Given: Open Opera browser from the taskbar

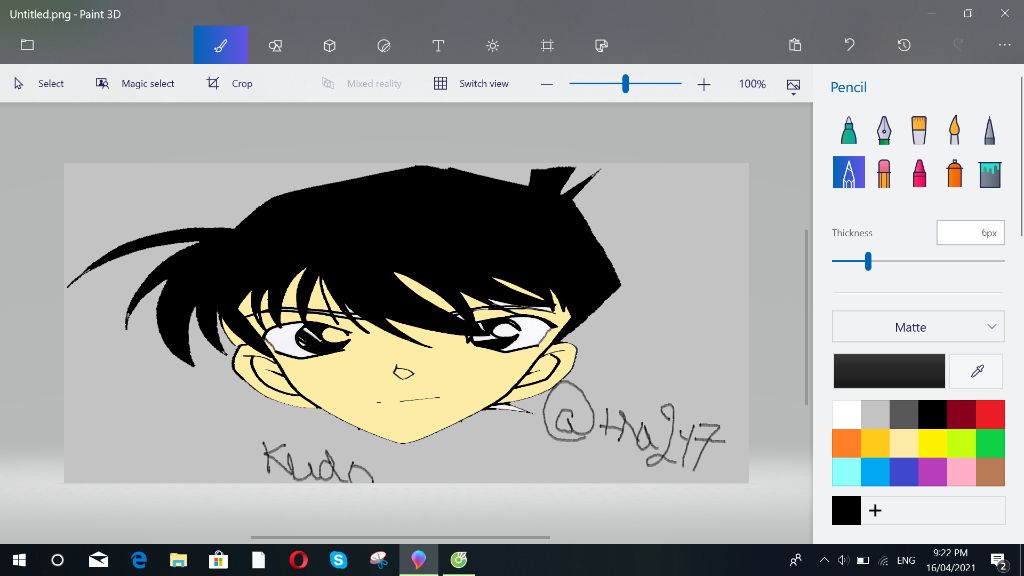Looking at the screenshot, I should pyautogui.click(x=298, y=560).
